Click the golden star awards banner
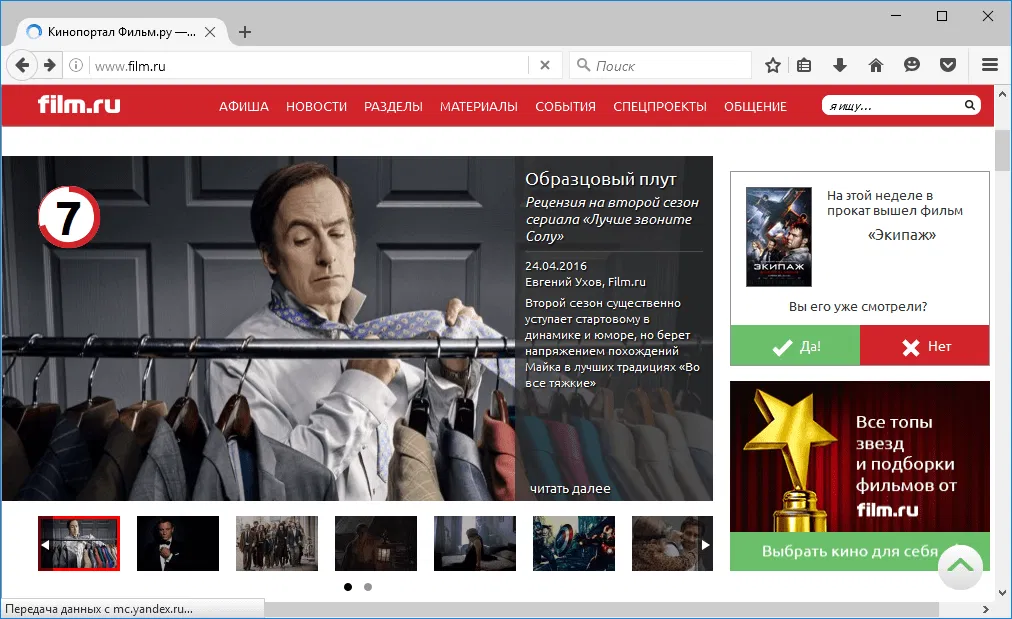The width and height of the screenshot is (1012, 619). [860, 456]
